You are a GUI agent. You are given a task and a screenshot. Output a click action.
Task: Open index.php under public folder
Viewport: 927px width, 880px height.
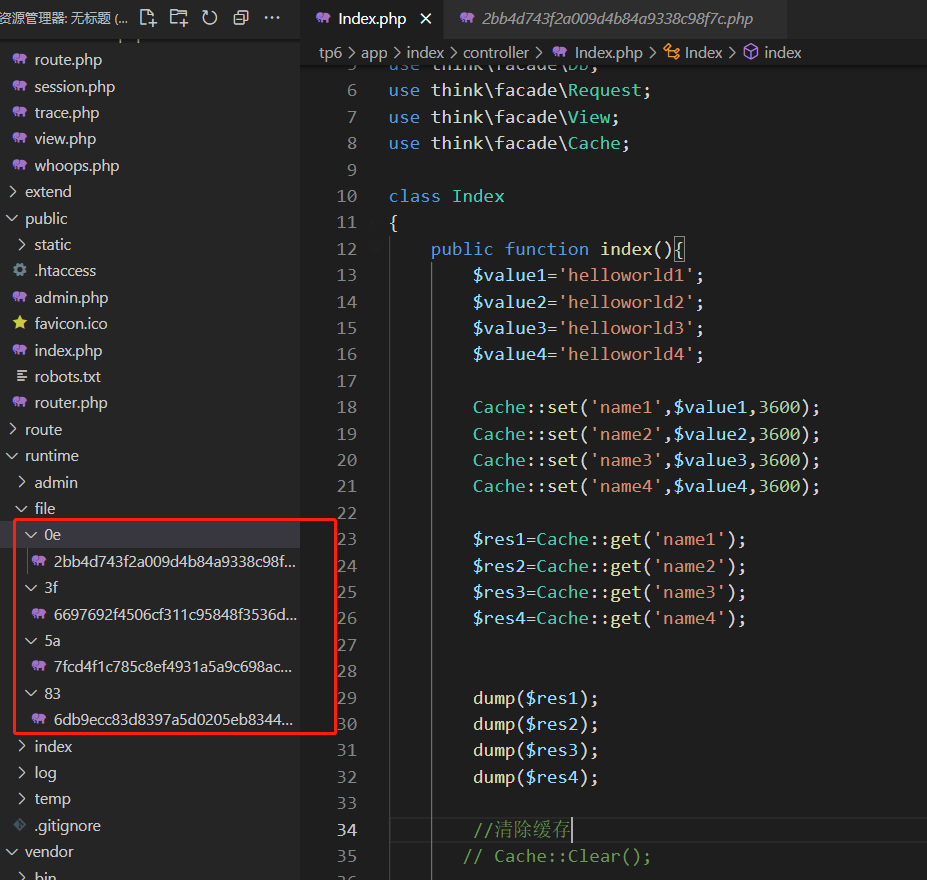tap(68, 350)
